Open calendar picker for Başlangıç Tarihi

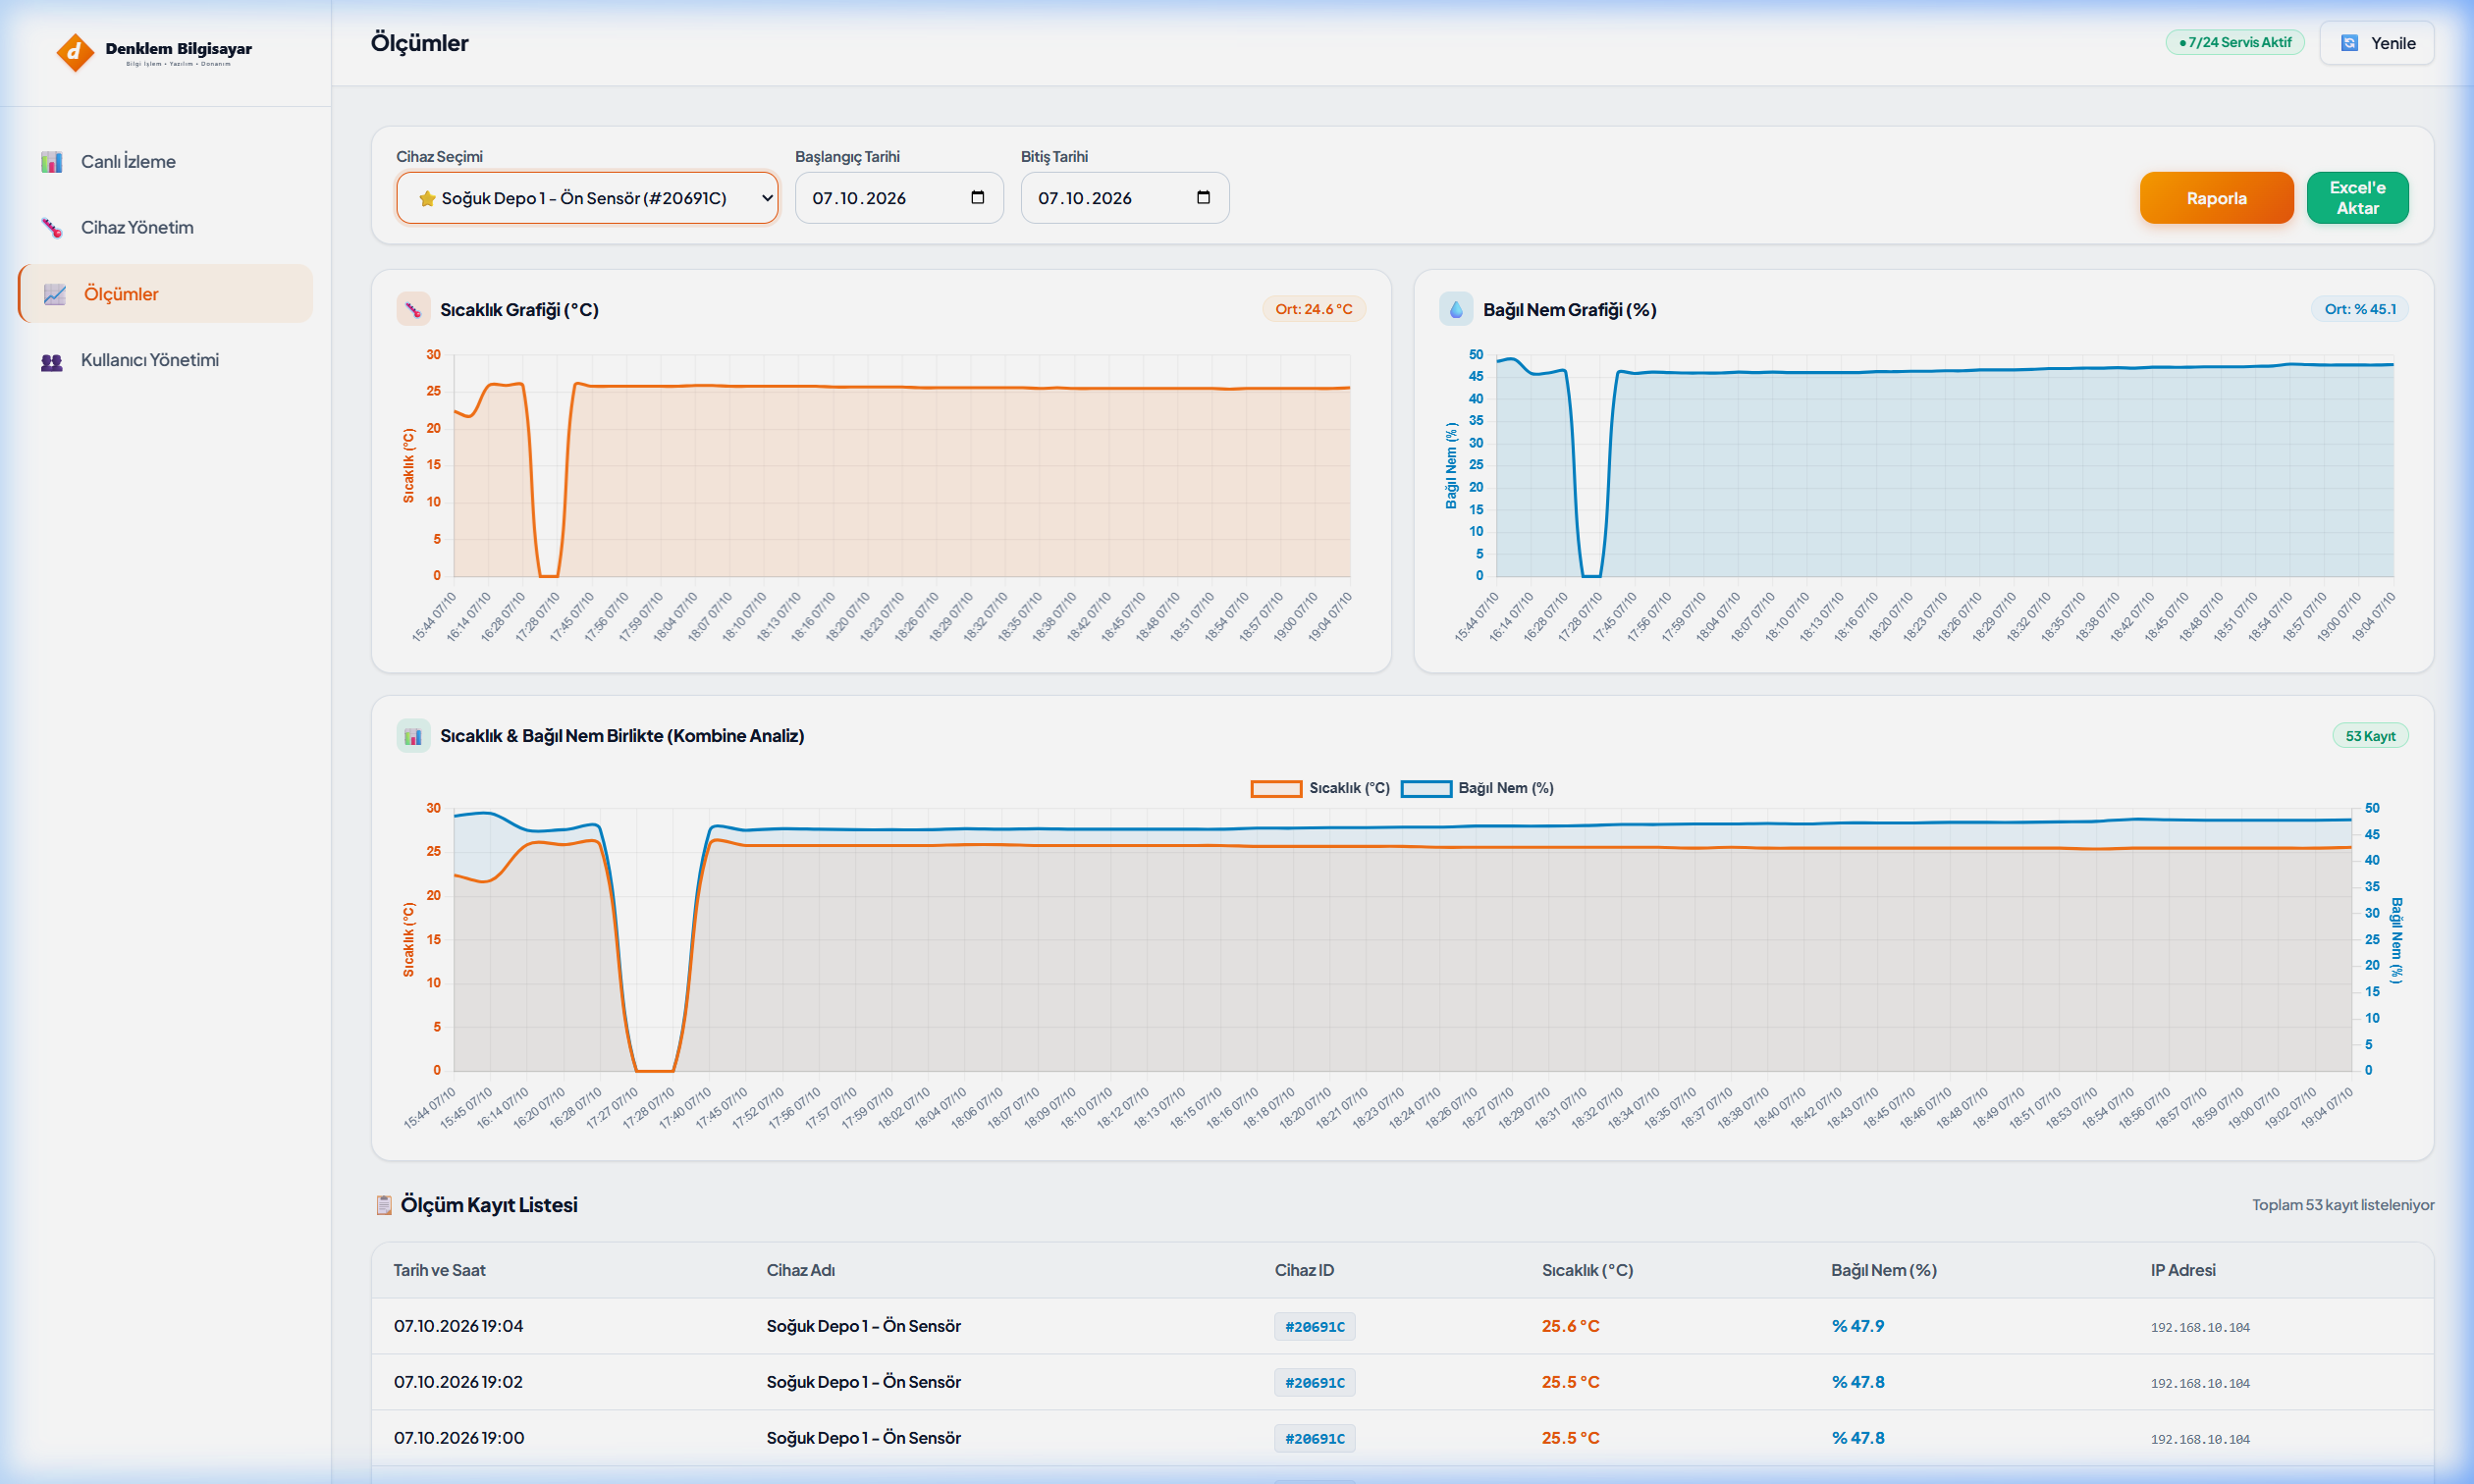[978, 197]
